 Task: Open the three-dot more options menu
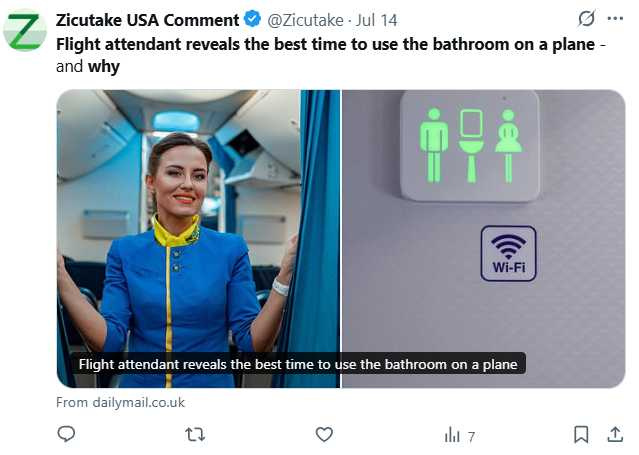point(615,18)
